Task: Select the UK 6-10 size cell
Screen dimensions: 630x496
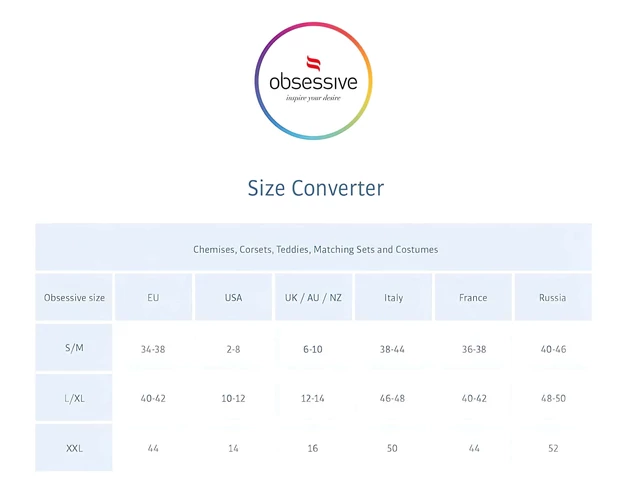Action: point(313,349)
